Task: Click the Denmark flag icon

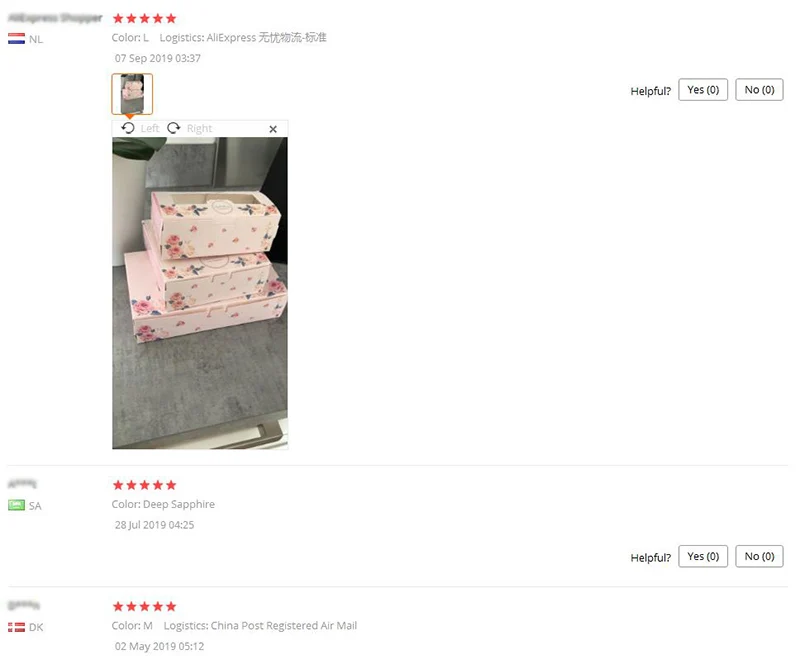Action: [x=16, y=627]
